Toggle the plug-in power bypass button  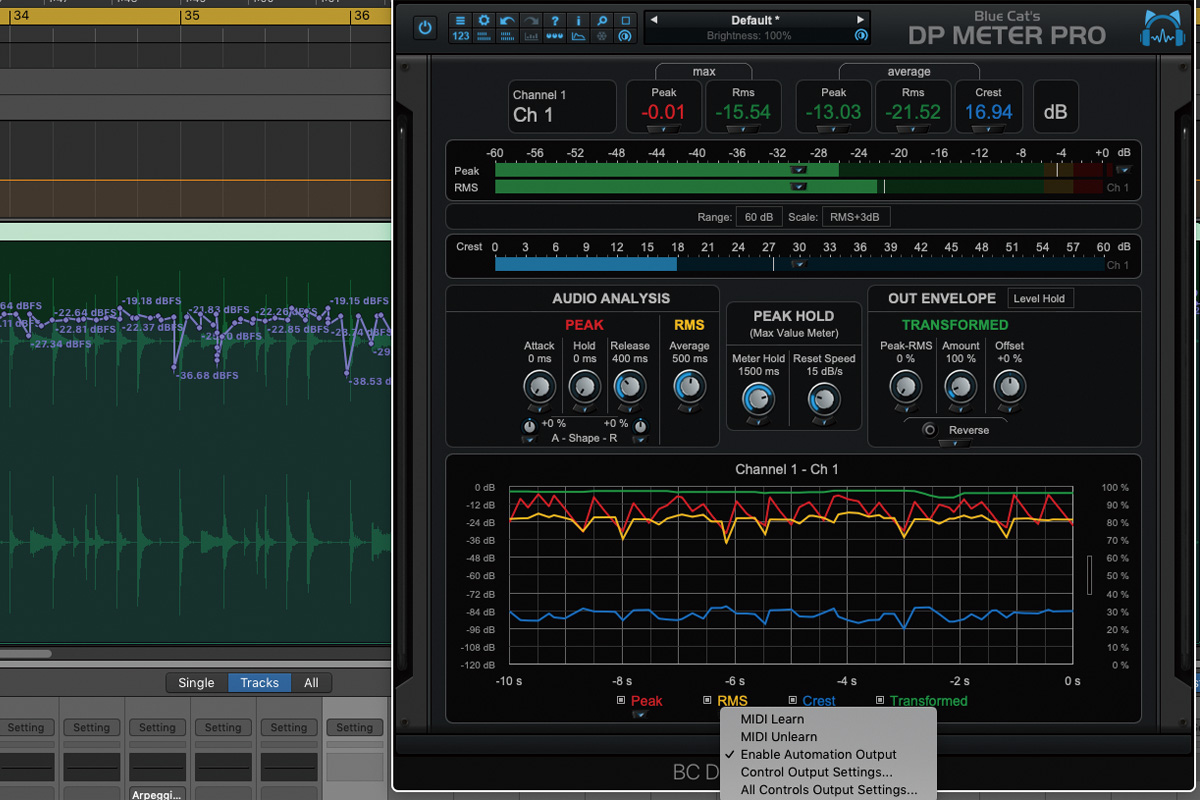click(x=425, y=28)
